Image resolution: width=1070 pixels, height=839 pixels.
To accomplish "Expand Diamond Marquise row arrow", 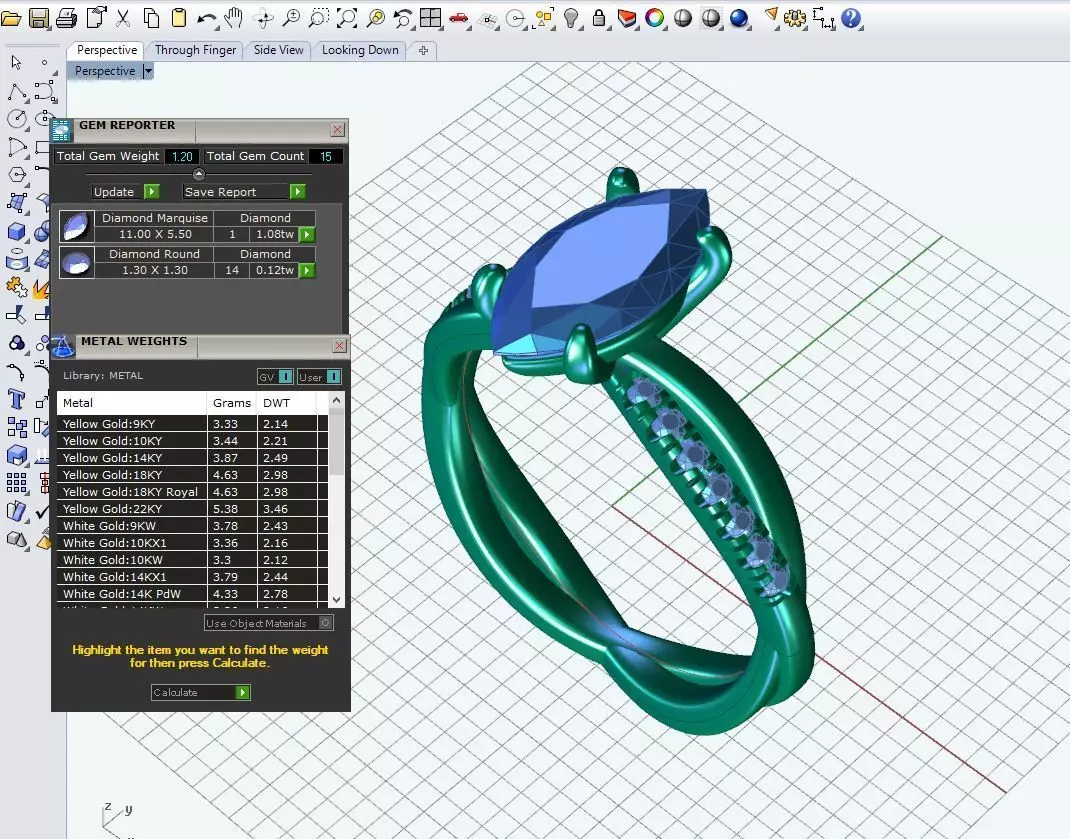I will (307, 235).
